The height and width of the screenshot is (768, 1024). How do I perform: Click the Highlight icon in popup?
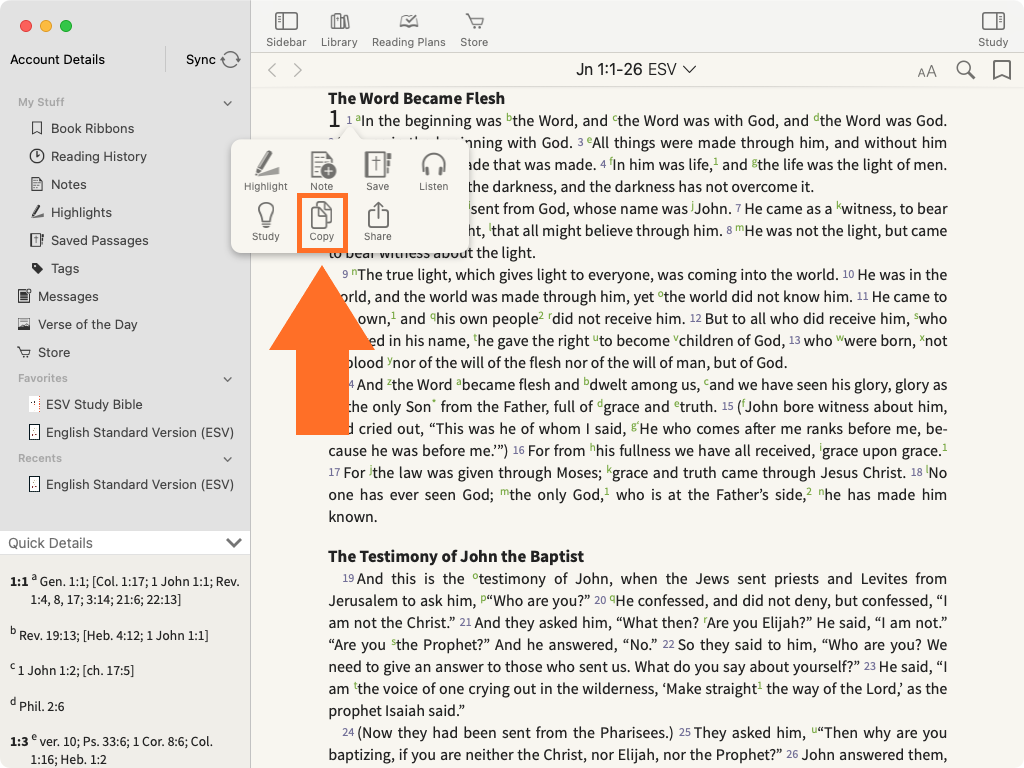coord(265,170)
